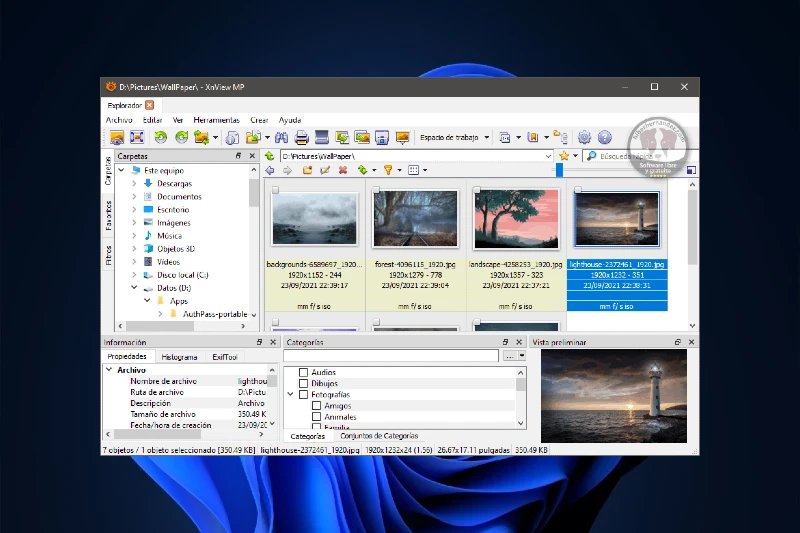Click the file properties icon in toolbar

tap(232, 137)
